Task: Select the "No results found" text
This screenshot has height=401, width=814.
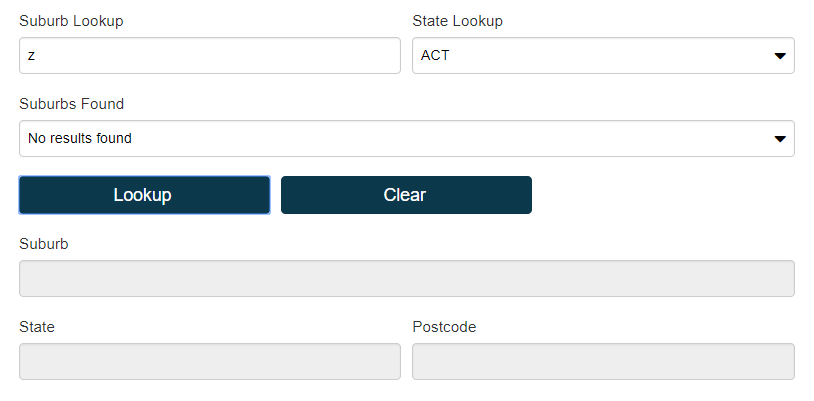Action: coord(80,139)
